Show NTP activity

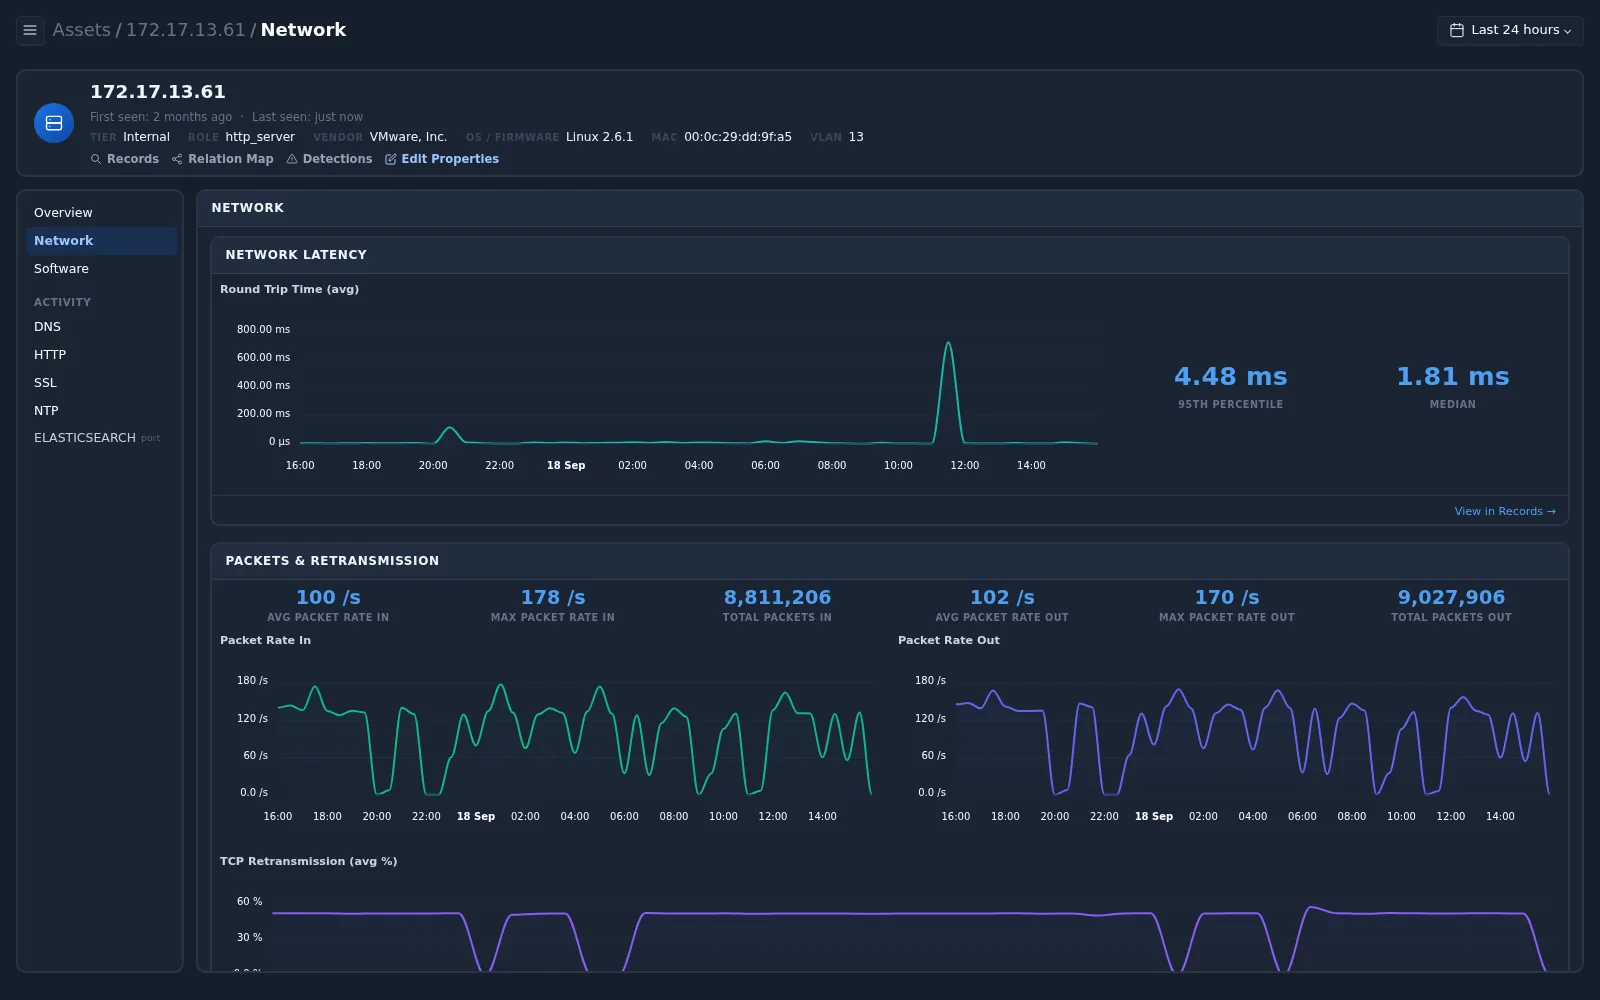[102, 411]
